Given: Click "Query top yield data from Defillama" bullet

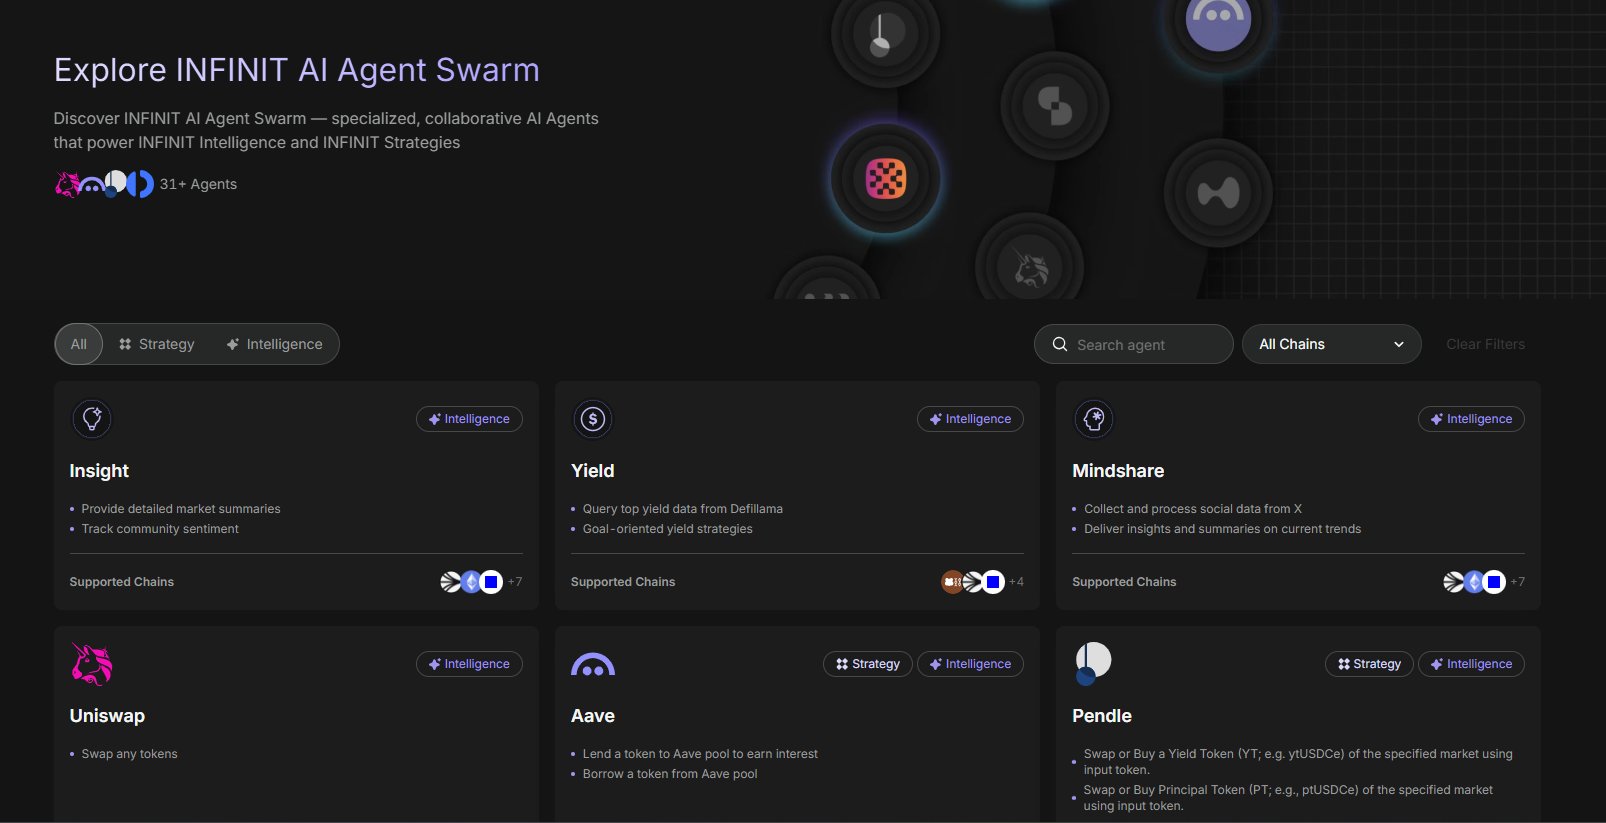Looking at the screenshot, I should click(683, 509).
